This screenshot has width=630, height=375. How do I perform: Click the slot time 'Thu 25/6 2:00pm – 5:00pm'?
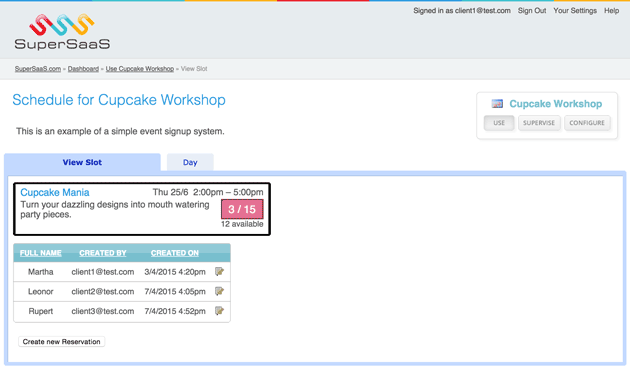208,192
